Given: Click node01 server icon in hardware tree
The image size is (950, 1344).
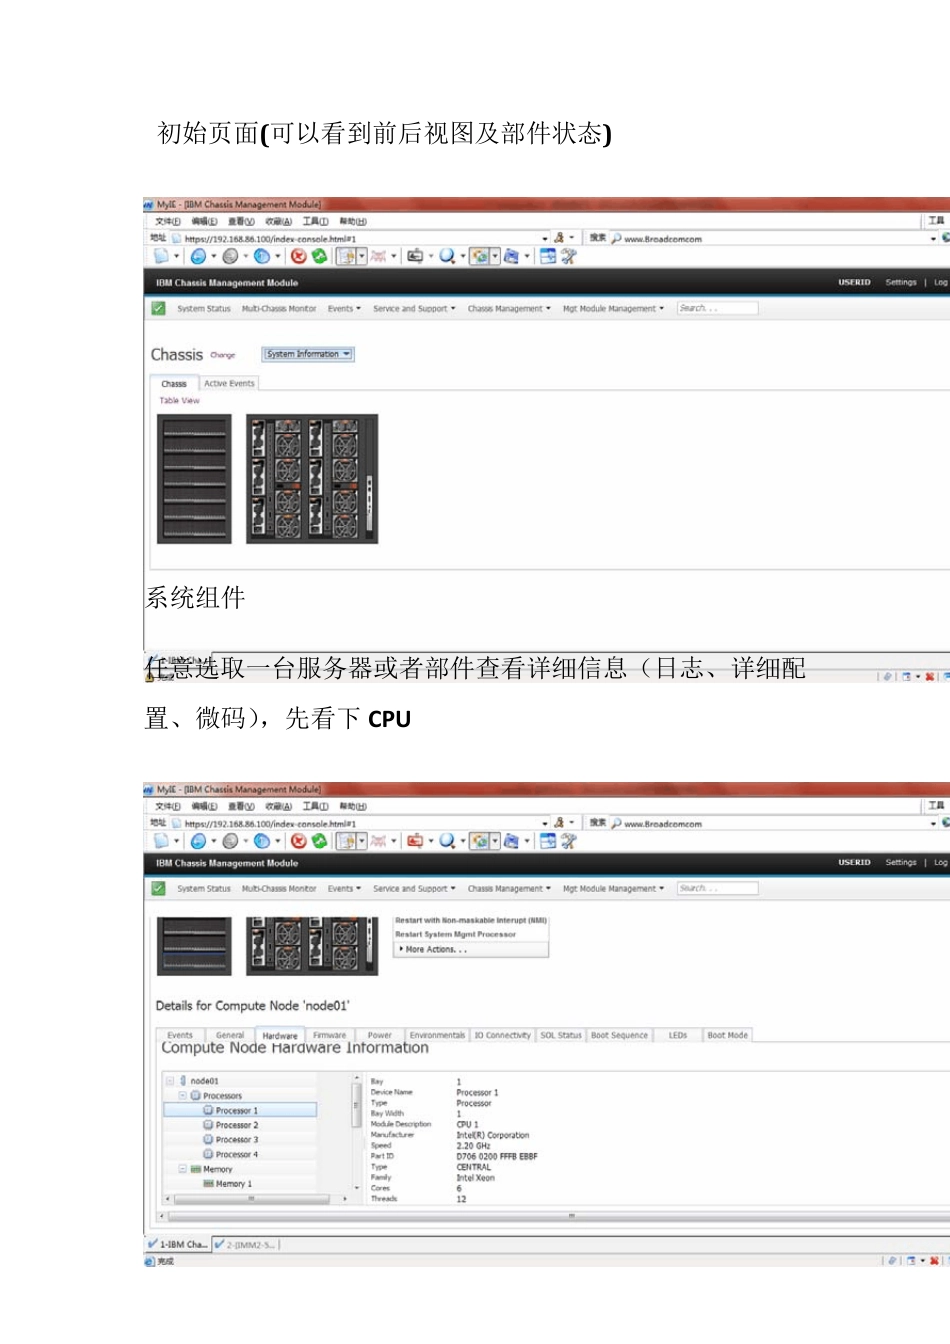Looking at the screenshot, I should [x=183, y=1080].
